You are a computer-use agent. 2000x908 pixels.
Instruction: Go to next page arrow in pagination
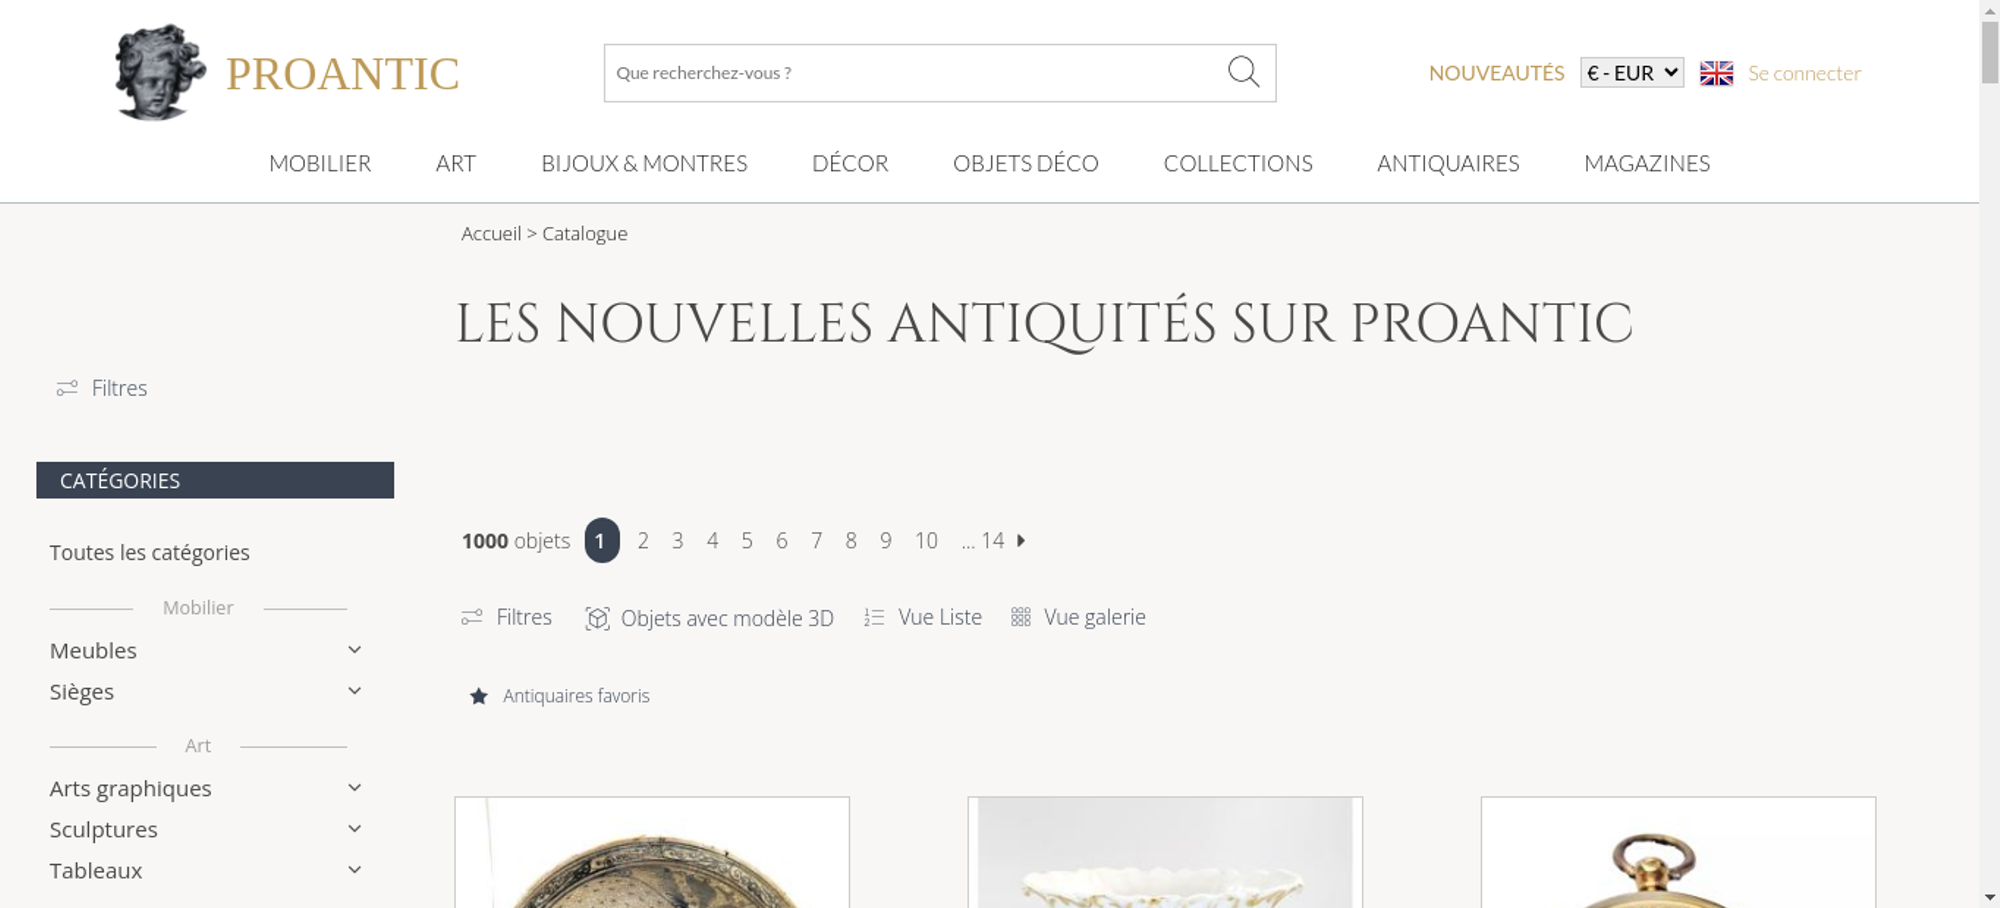(x=1021, y=540)
